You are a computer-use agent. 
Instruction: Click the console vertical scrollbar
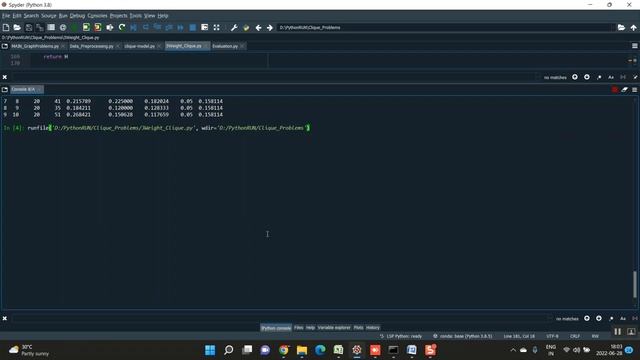coord(635,284)
